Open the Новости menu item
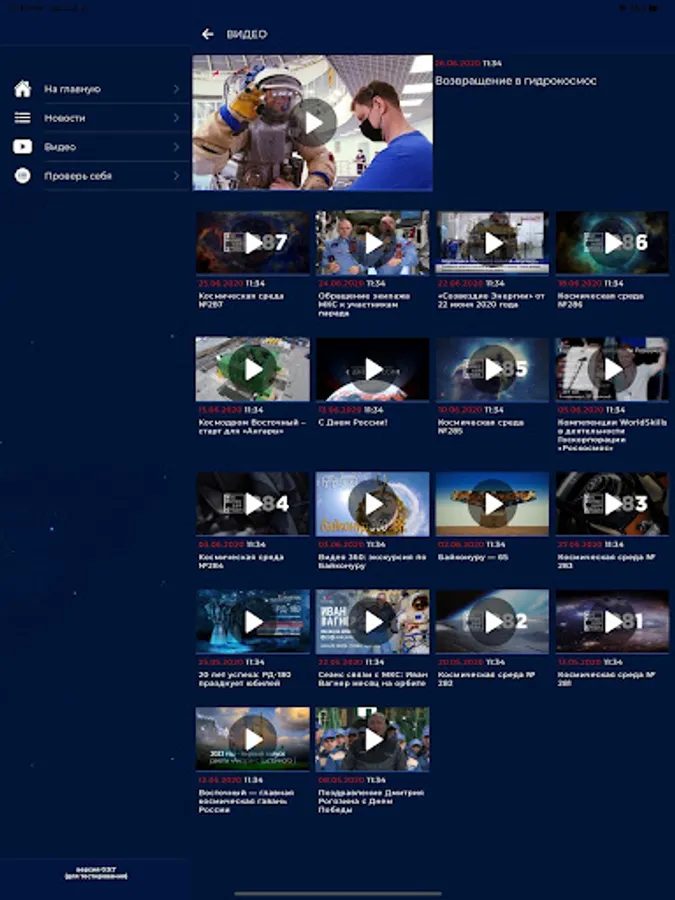This screenshot has height=900, width=675. [95, 118]
